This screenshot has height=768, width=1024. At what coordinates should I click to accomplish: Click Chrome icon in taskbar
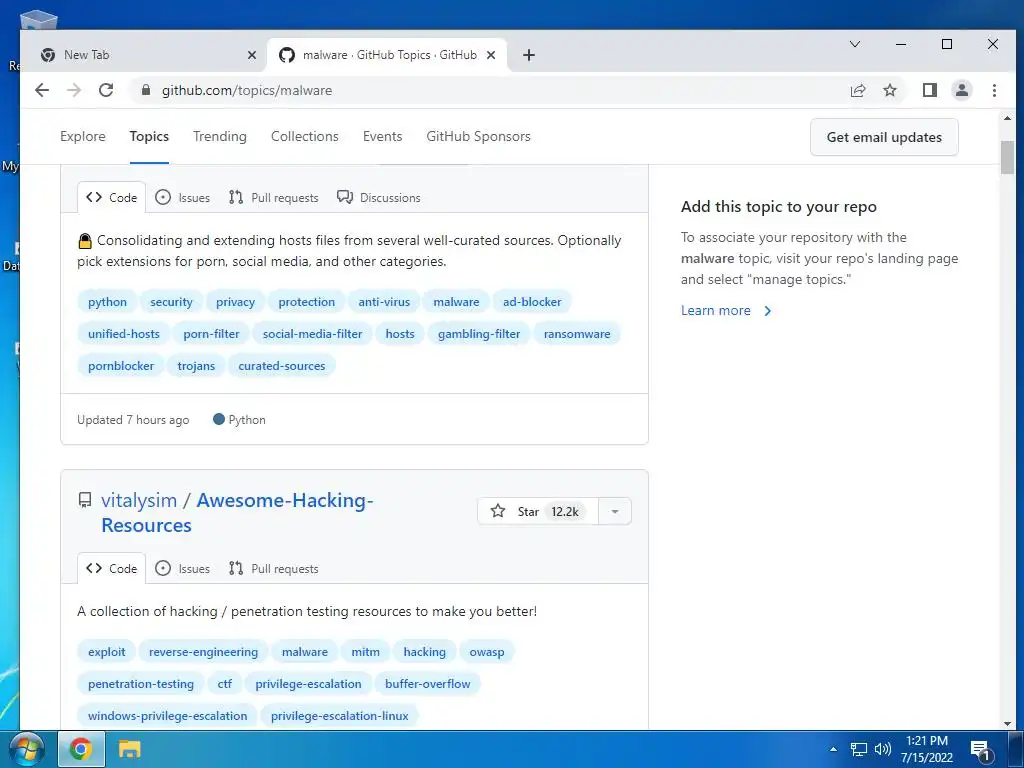click(80, 749)
